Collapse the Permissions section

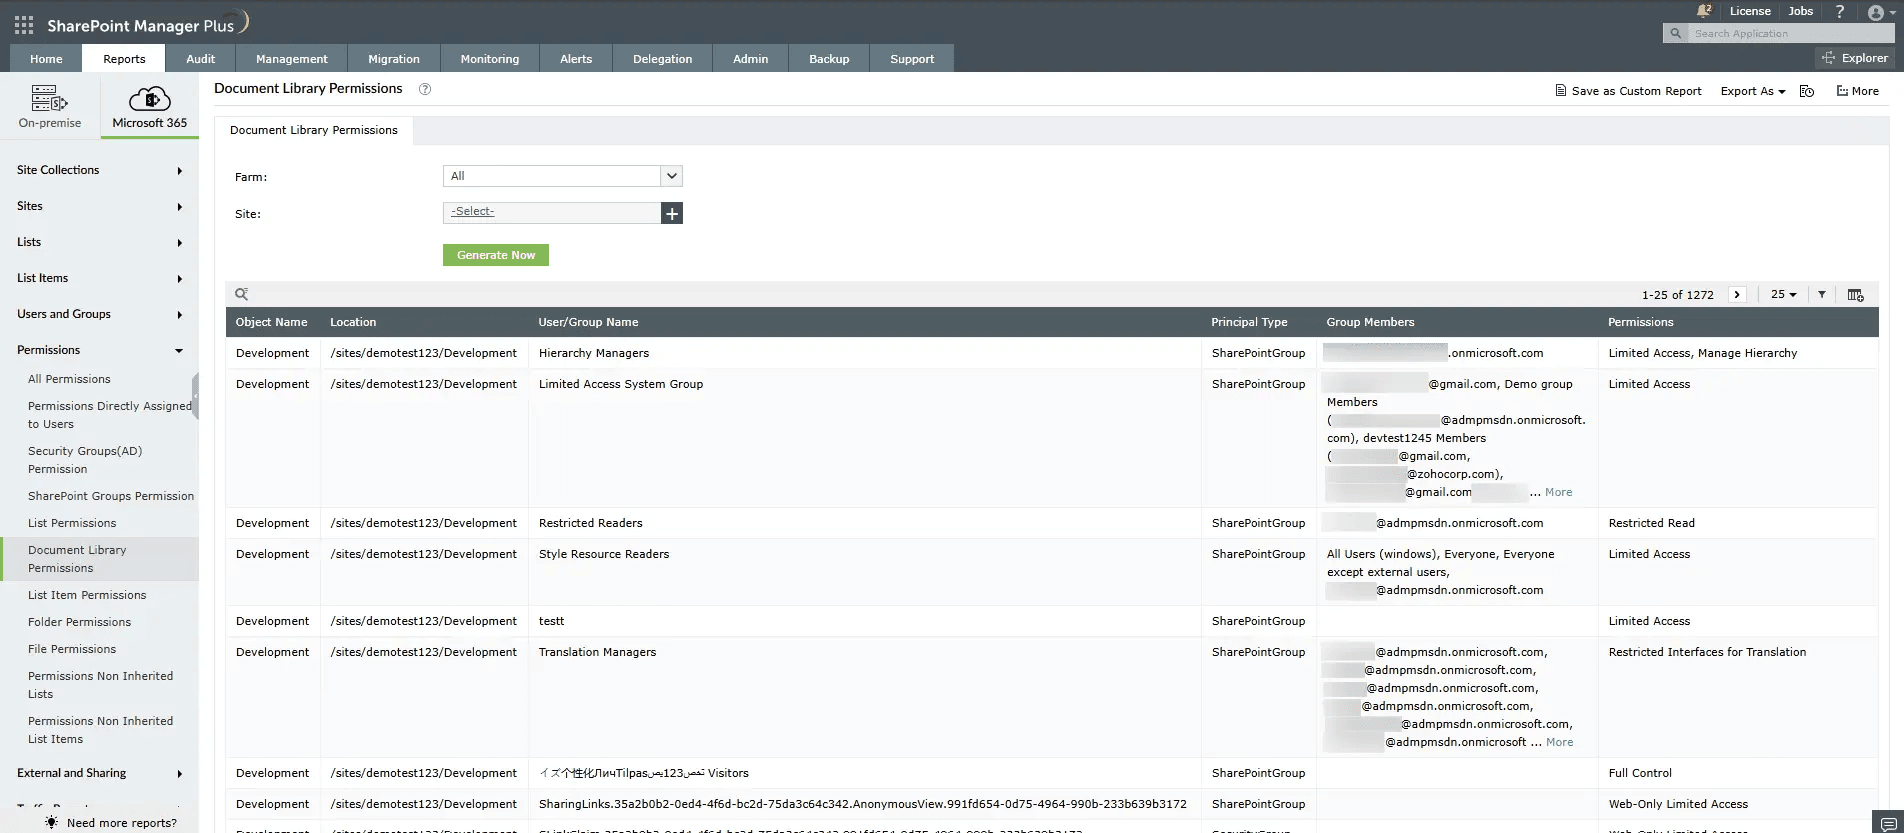pos(100,350)
